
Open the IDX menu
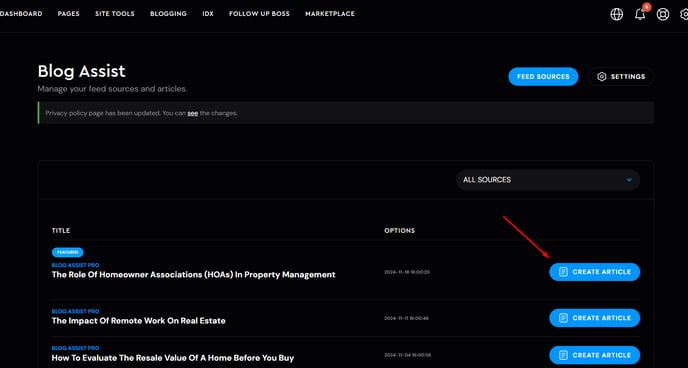tap(208, 14)
